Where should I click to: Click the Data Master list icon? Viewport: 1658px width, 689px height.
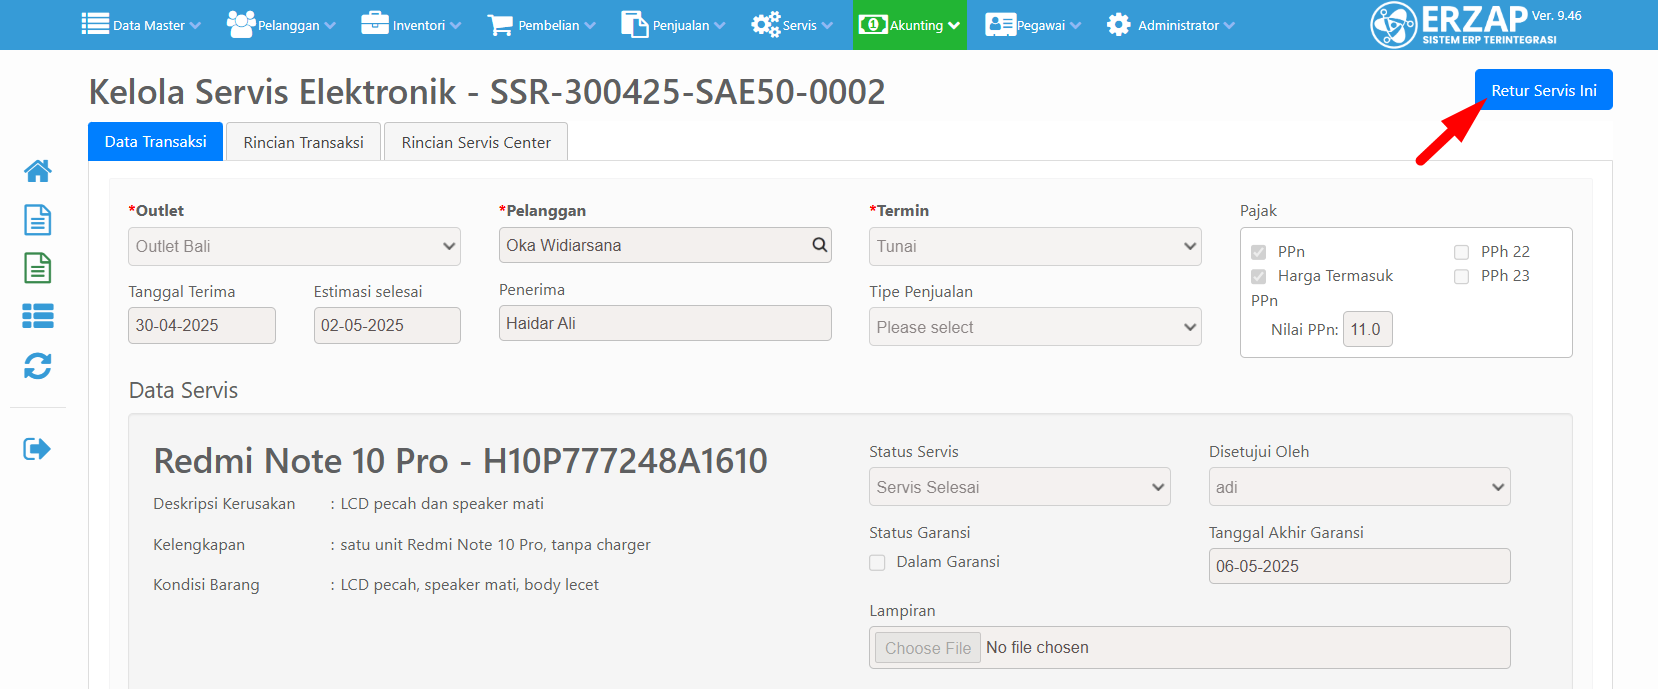point(95,24)
